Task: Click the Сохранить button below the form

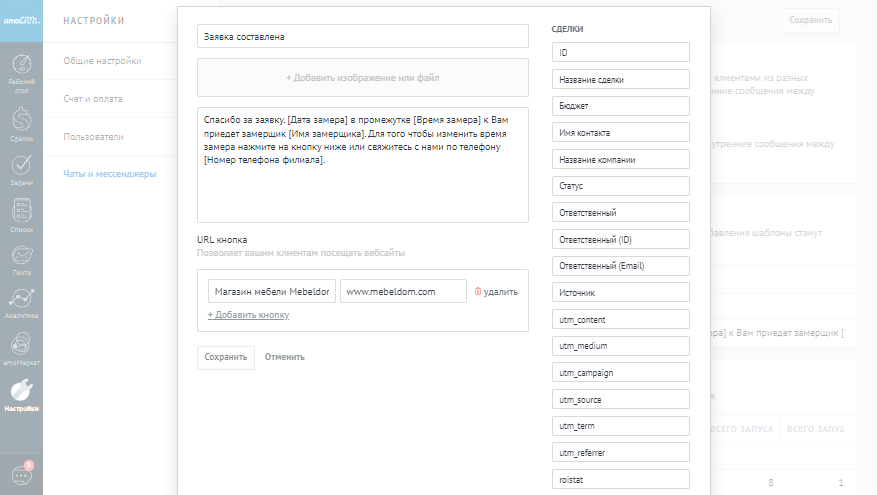Action: click(225, 357)
